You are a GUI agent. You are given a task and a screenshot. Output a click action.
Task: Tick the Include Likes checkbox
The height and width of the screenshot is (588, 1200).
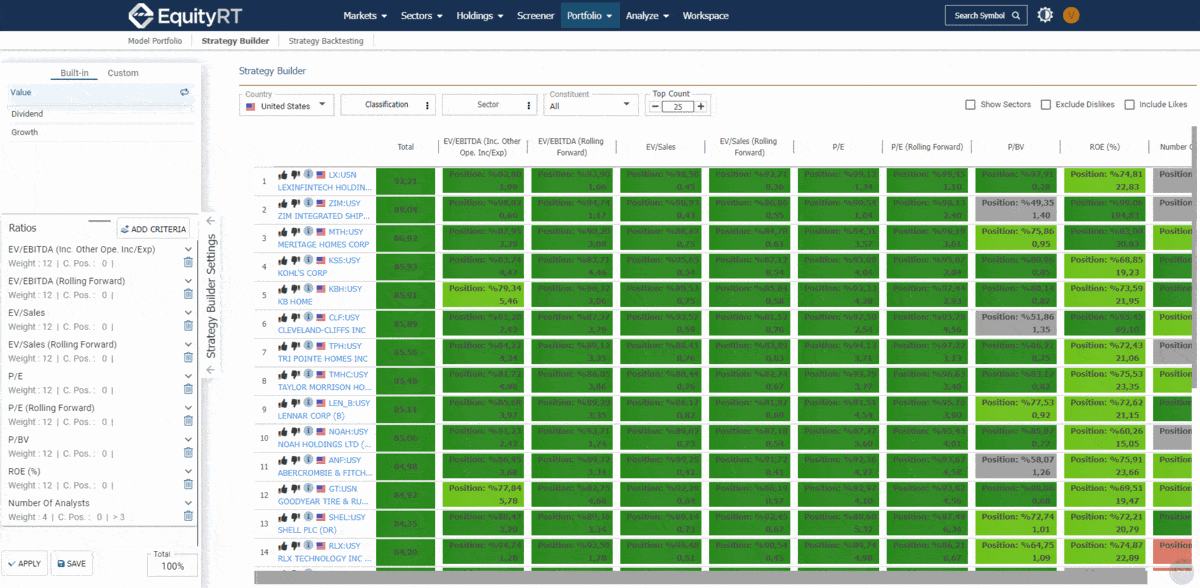coord(1129,105)
